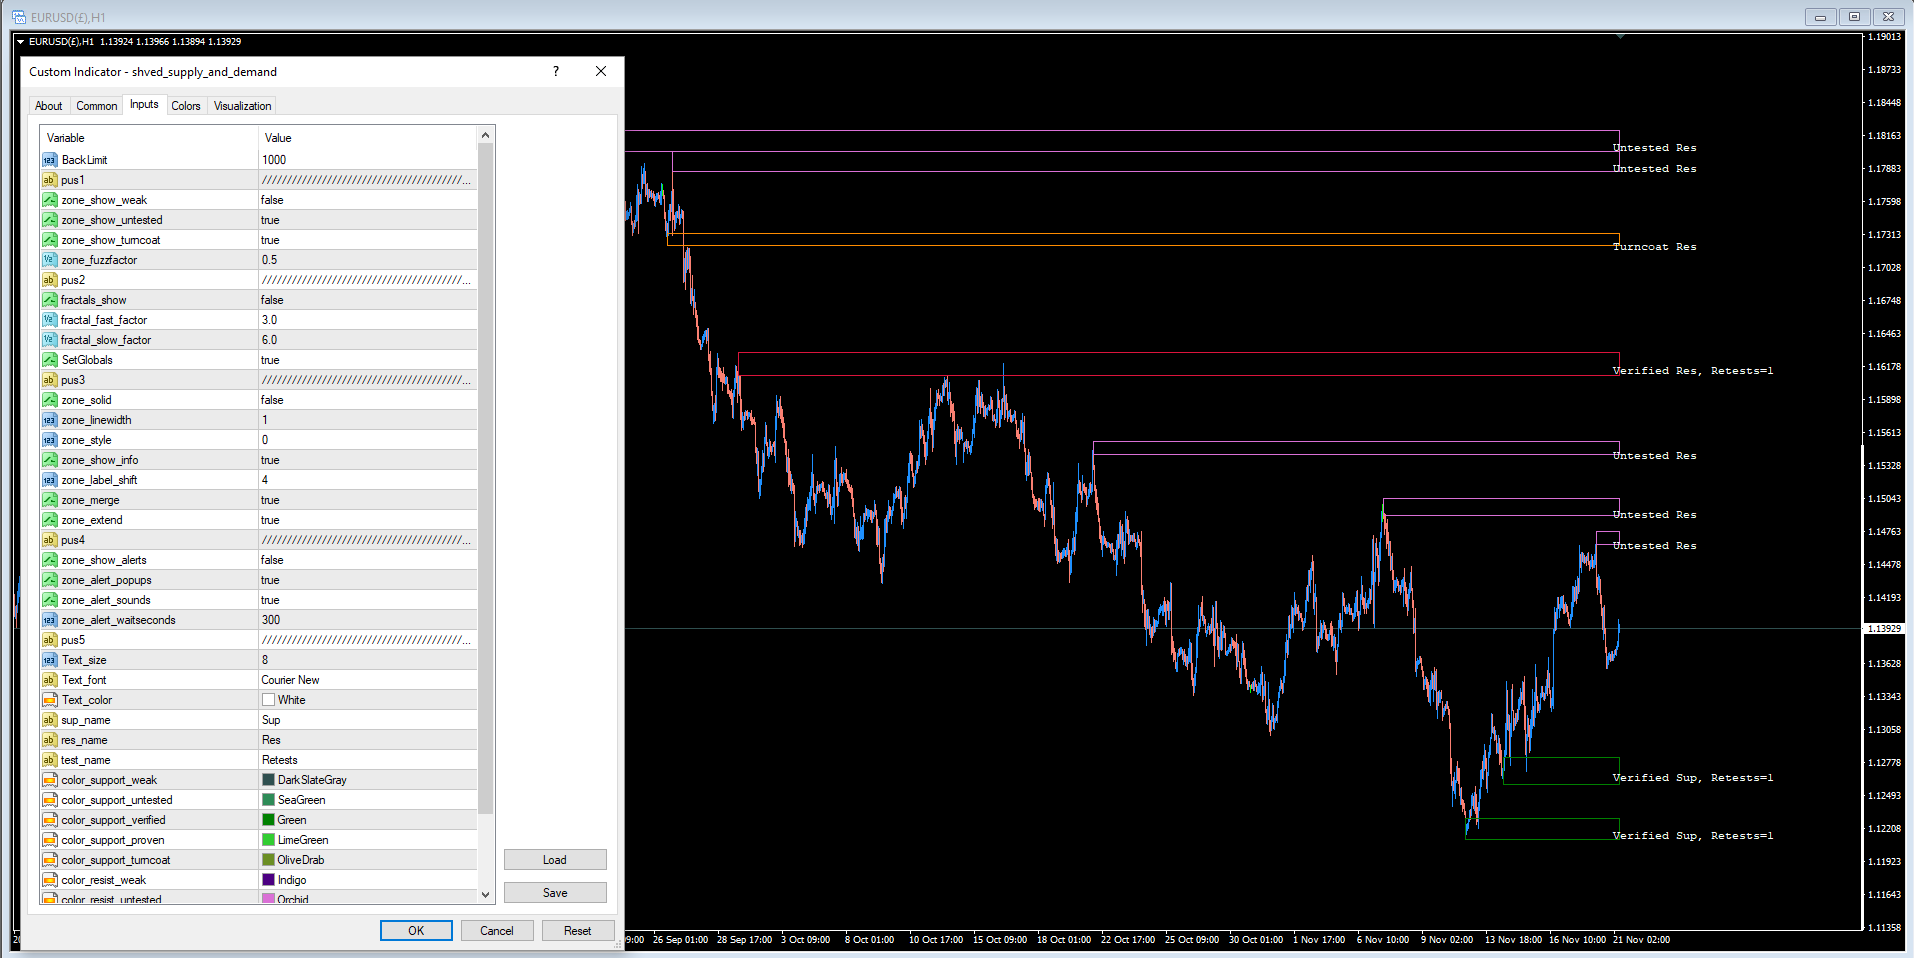Open the chart window EURUSD title icon
The image size is (1914, 958).
click(x=18, y=17)
